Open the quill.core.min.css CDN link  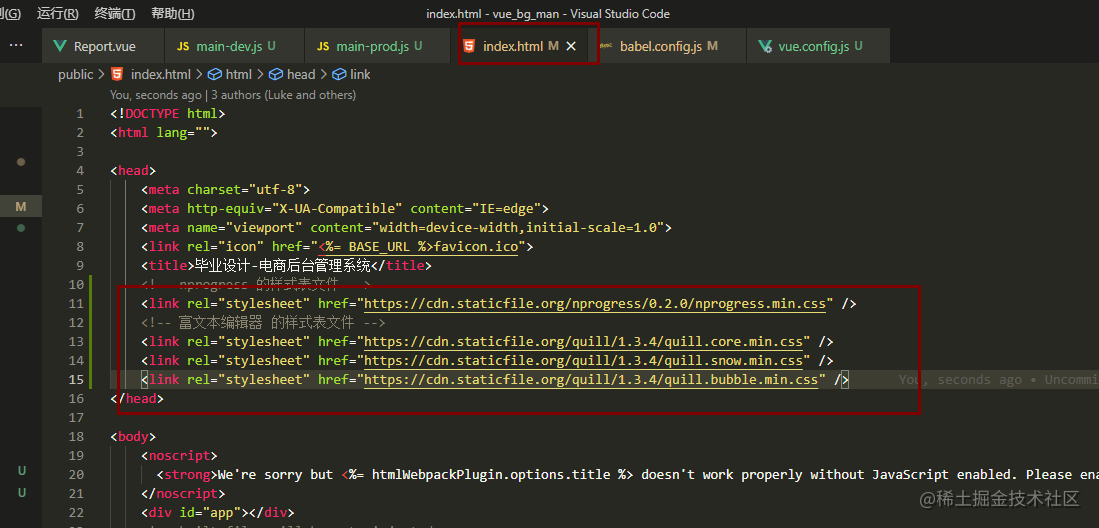(x=583, y=341)
